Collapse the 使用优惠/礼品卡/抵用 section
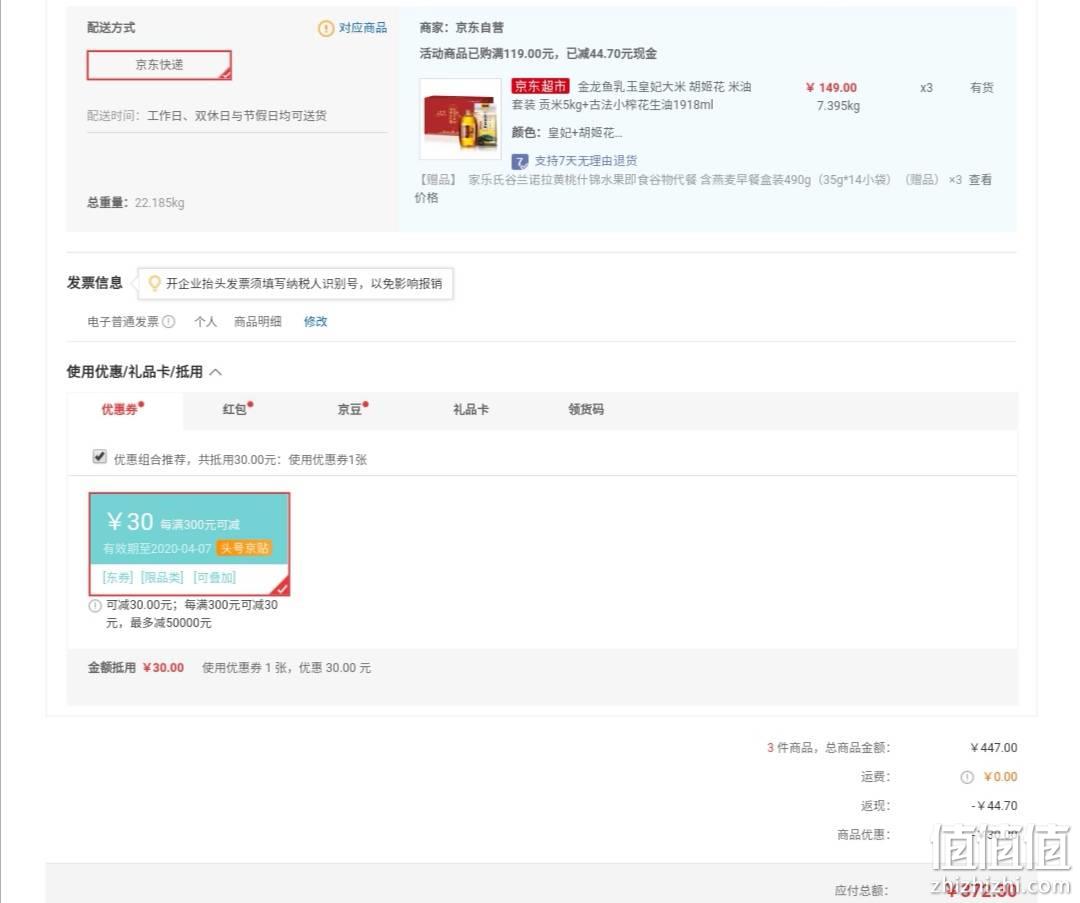The width and height of the screenshot is (1080, 903). pos(216,372)
